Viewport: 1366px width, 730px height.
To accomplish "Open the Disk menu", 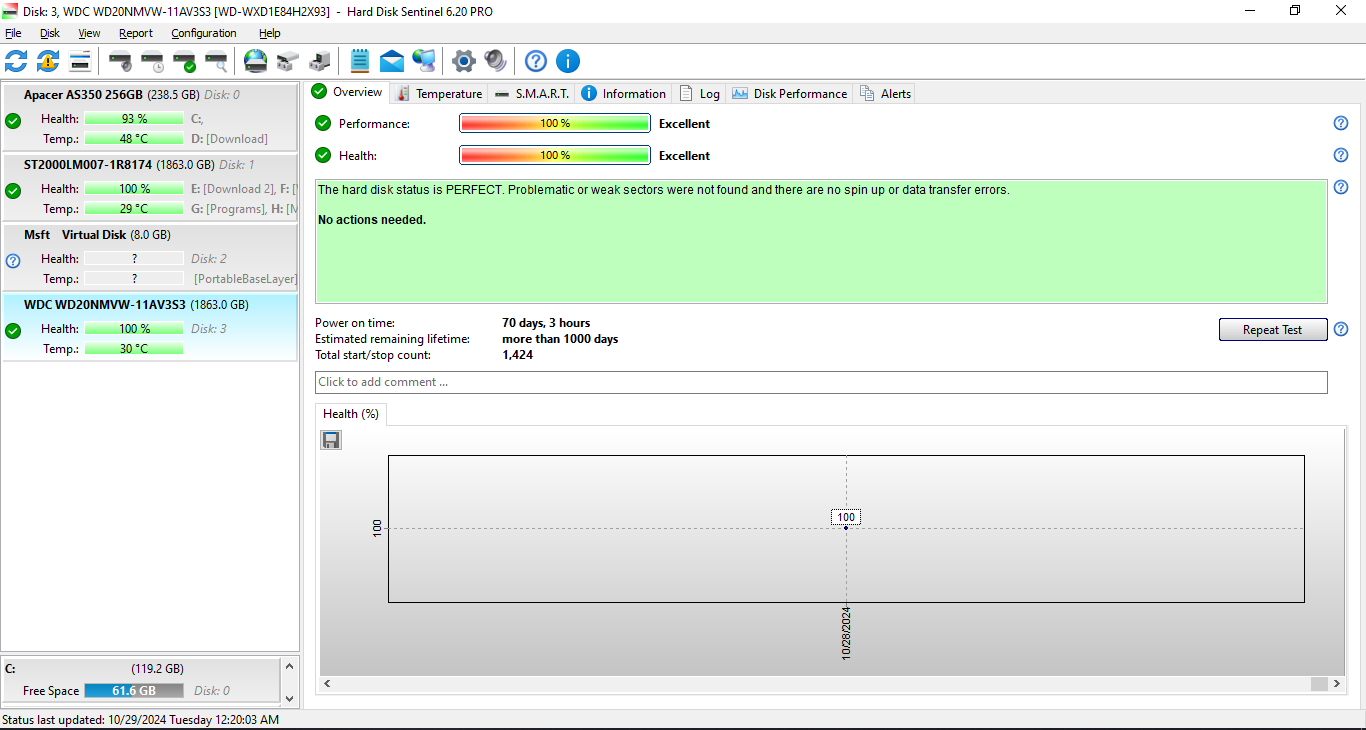I will (50, 33).
